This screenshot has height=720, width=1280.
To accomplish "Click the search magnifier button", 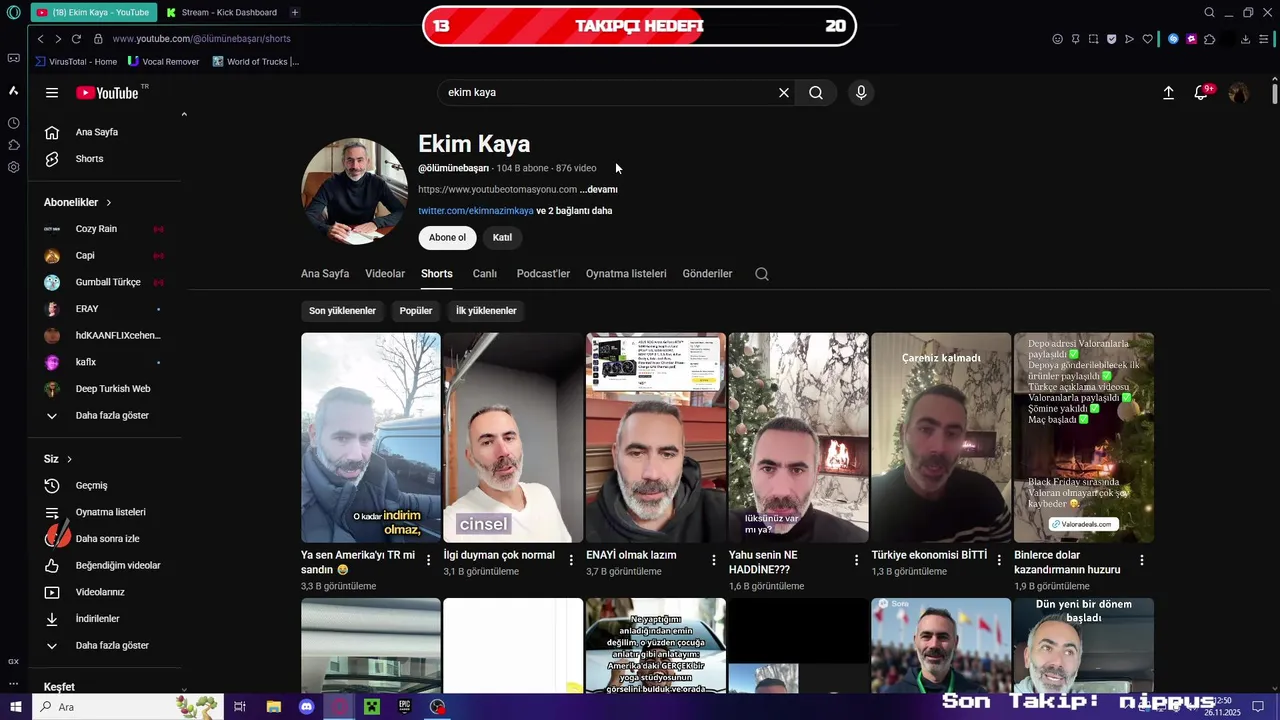I will tap(816, 93).
